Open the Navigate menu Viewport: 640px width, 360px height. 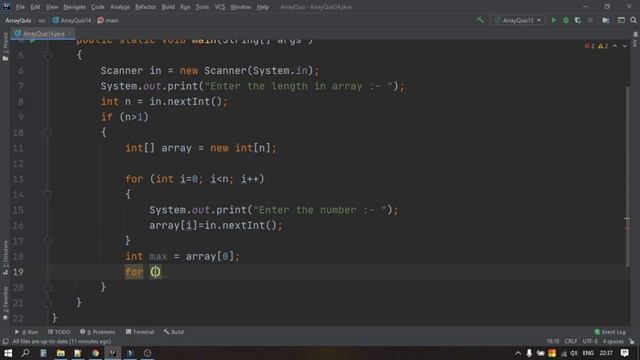[74, 7]
